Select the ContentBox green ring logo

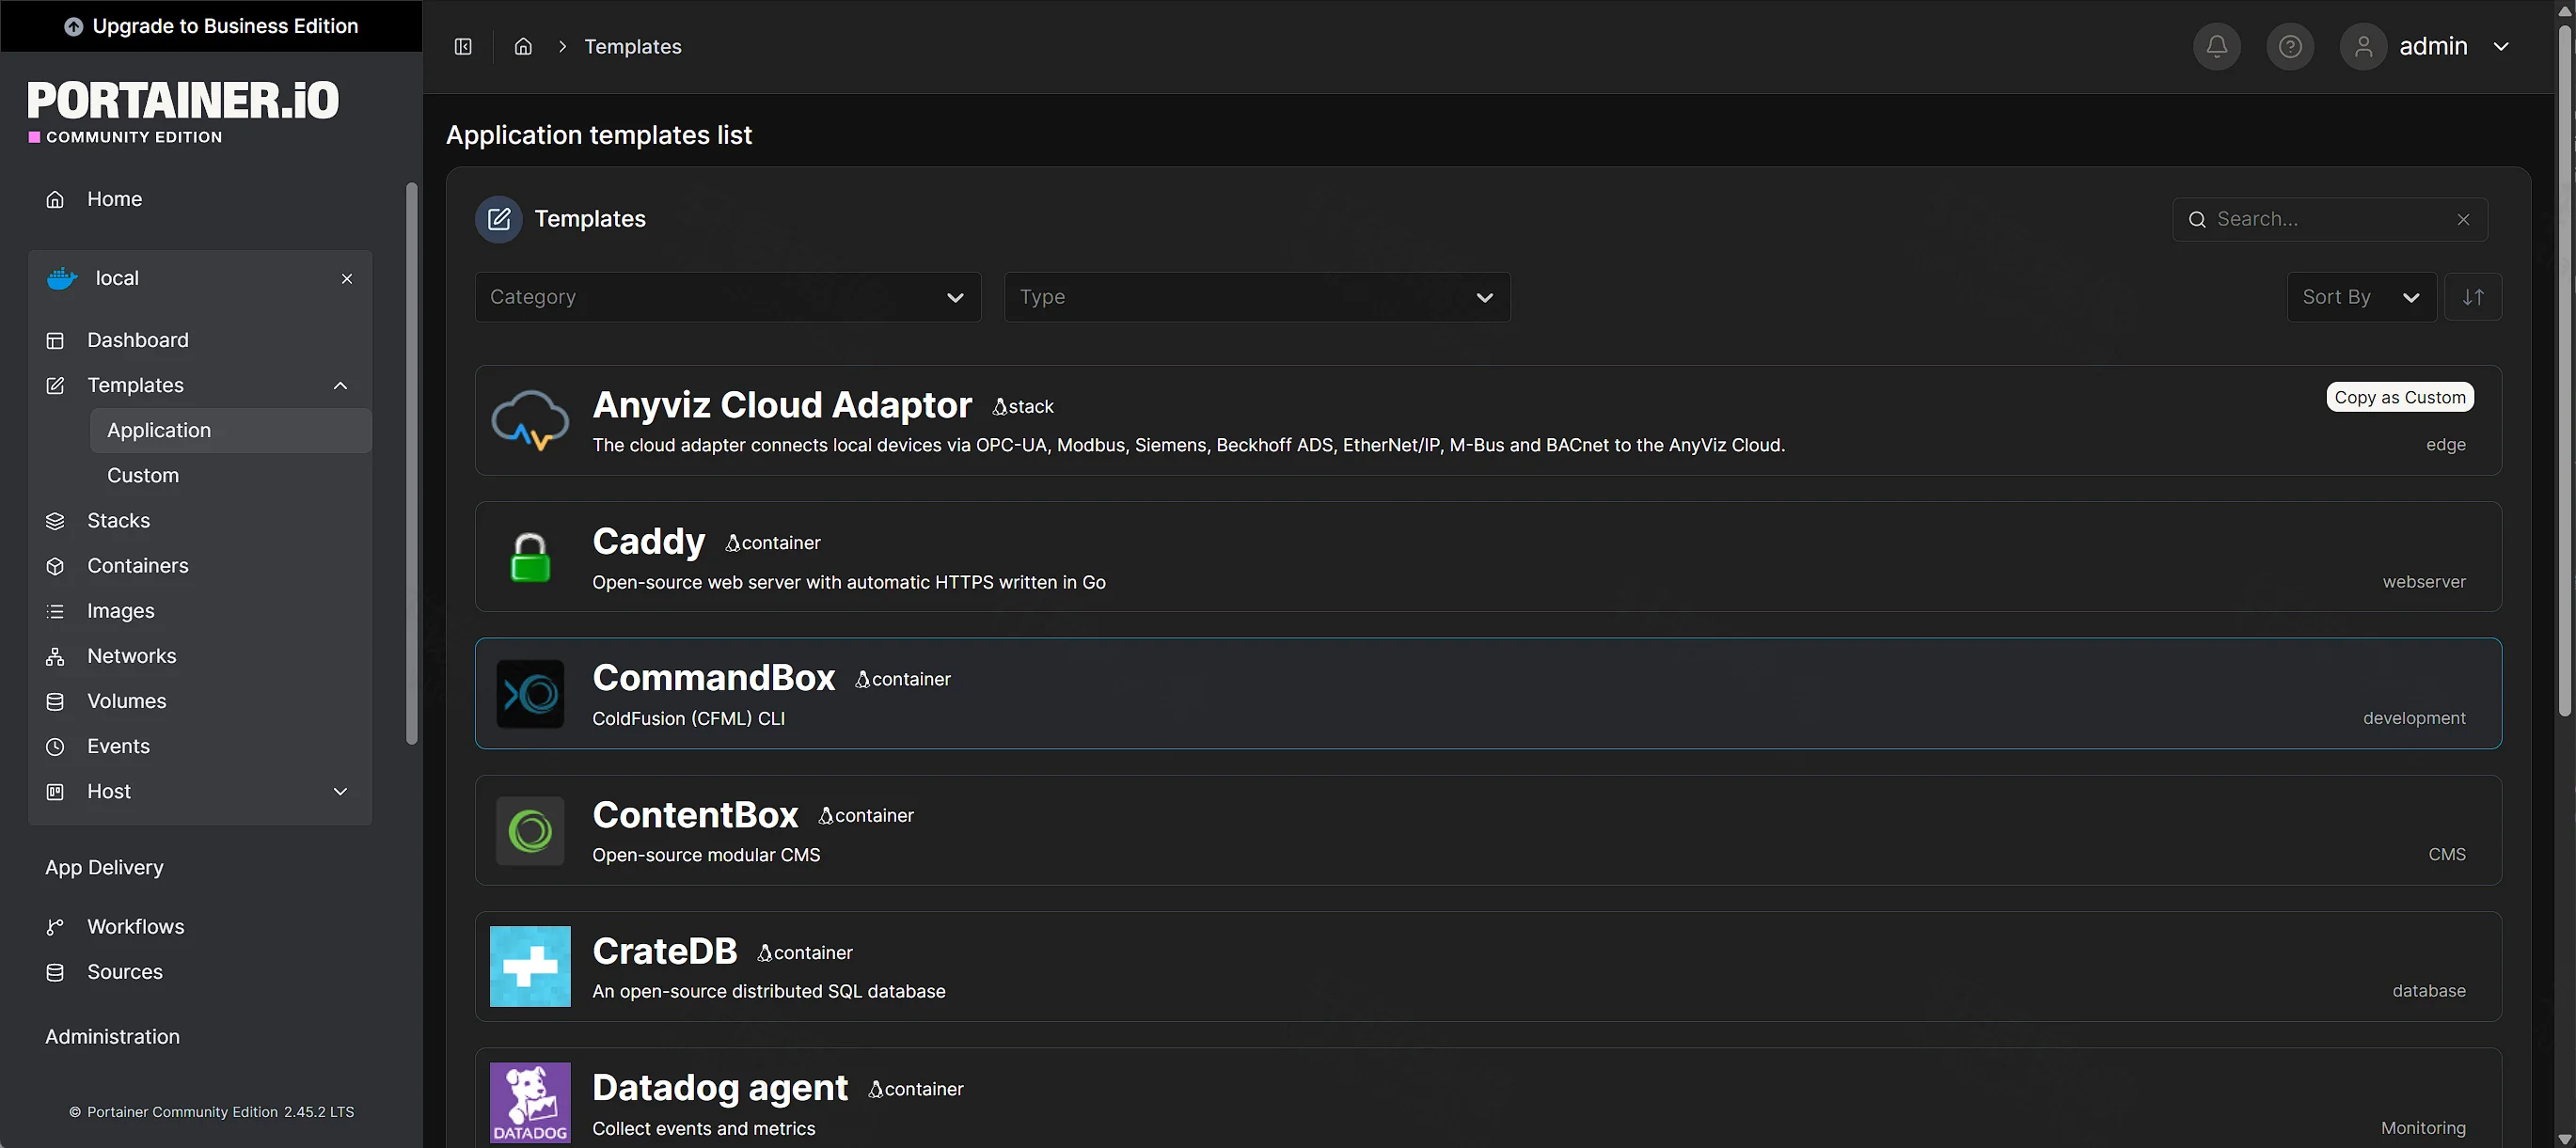click(x=530, y=830)
